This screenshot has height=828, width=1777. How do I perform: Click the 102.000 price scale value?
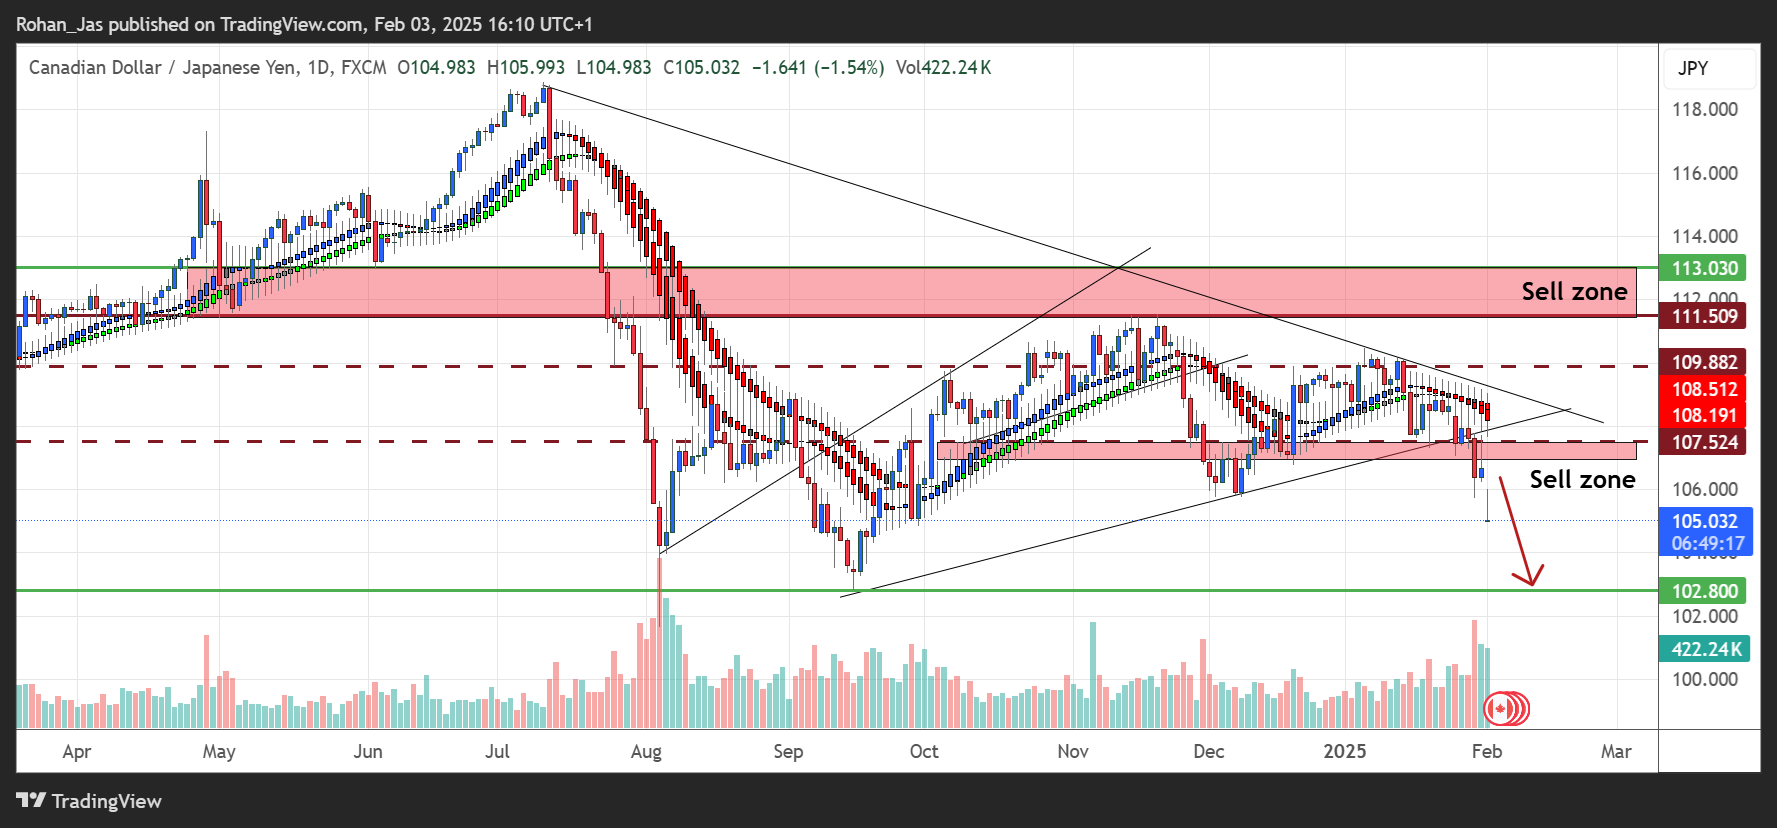[1705, 616]
